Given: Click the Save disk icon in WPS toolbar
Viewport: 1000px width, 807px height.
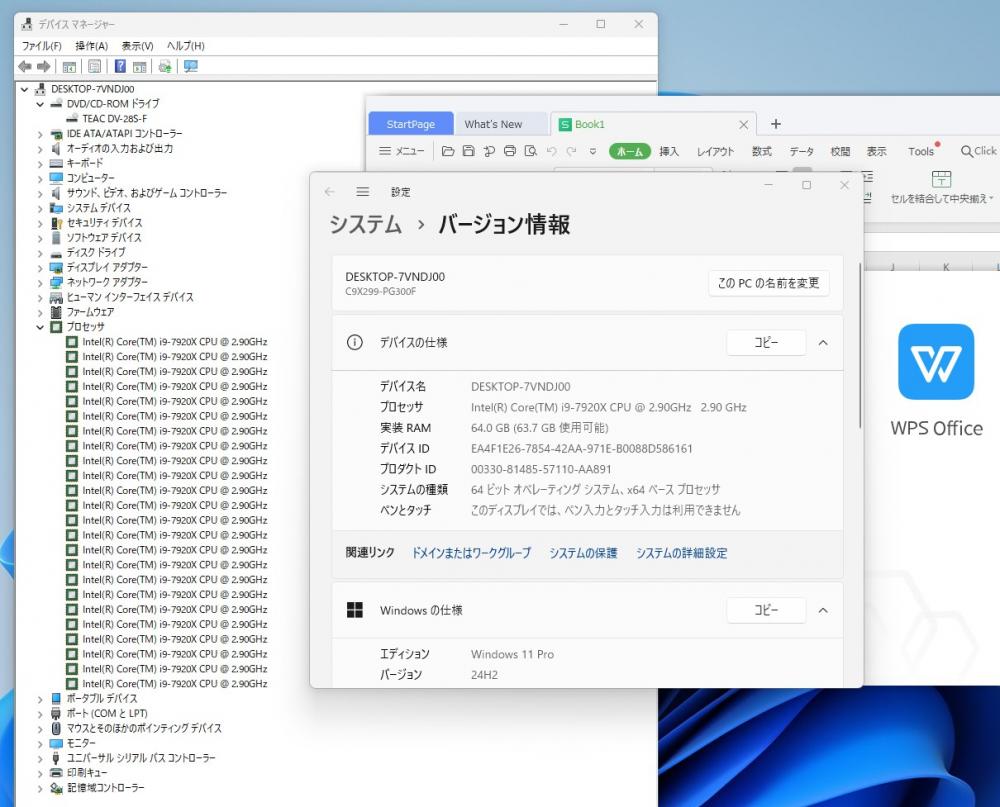Looking at the screenshot, I should point(468,151).
